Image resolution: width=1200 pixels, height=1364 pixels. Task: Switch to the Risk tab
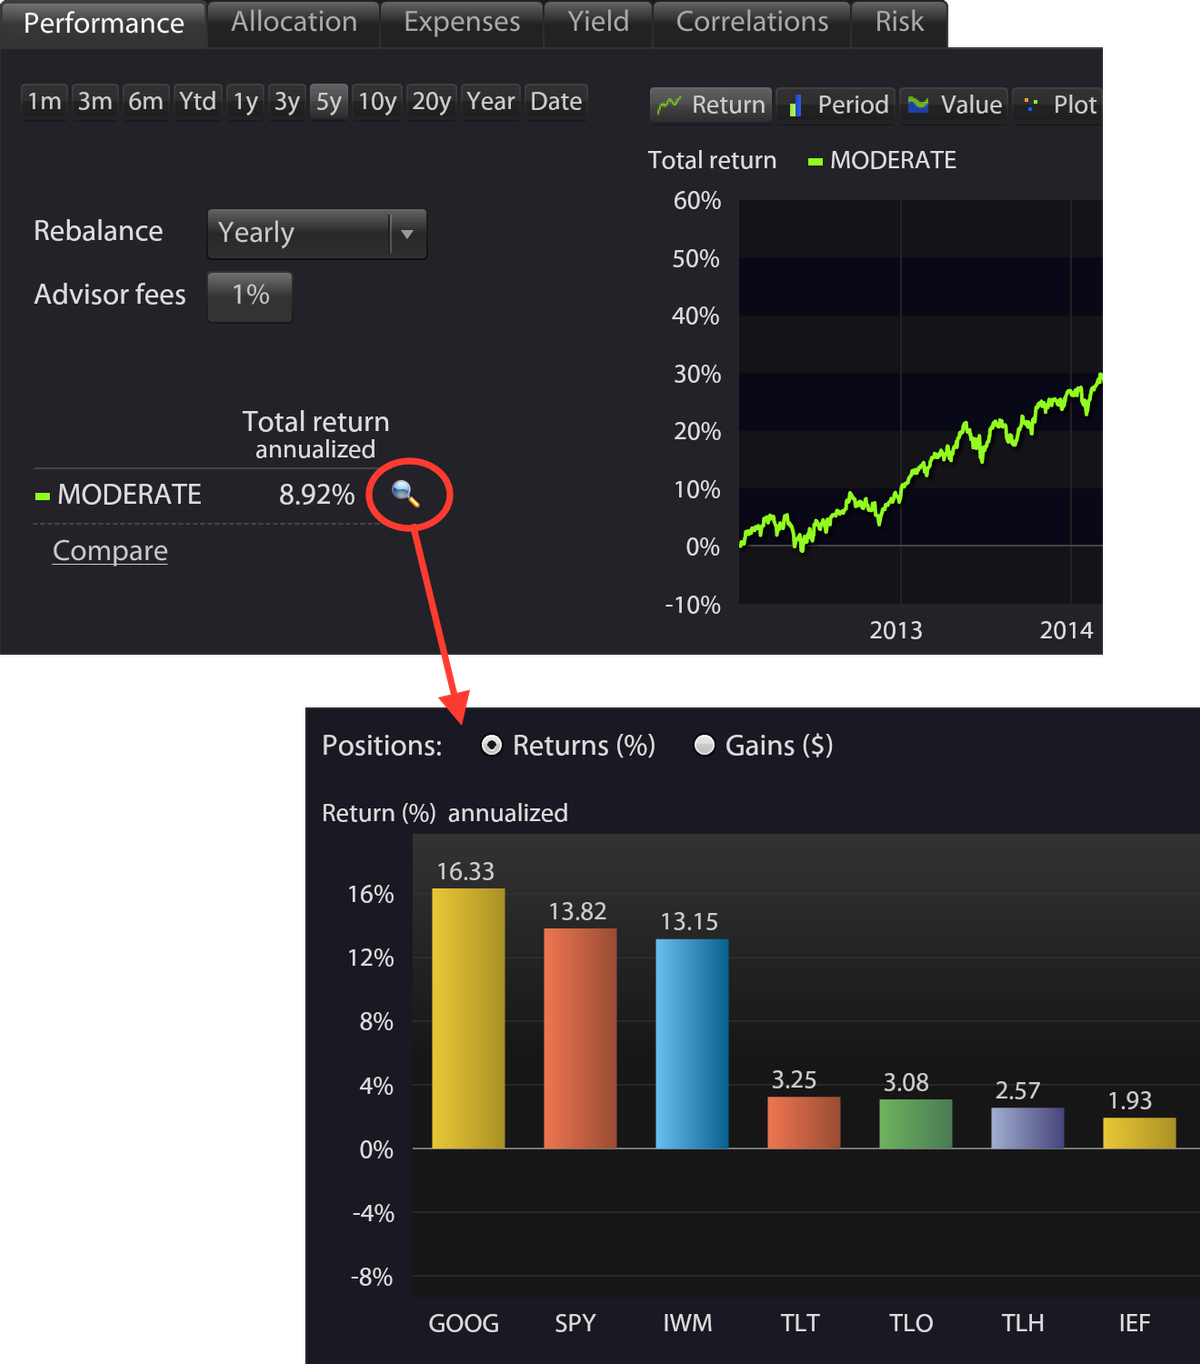(x=899, y=22)
